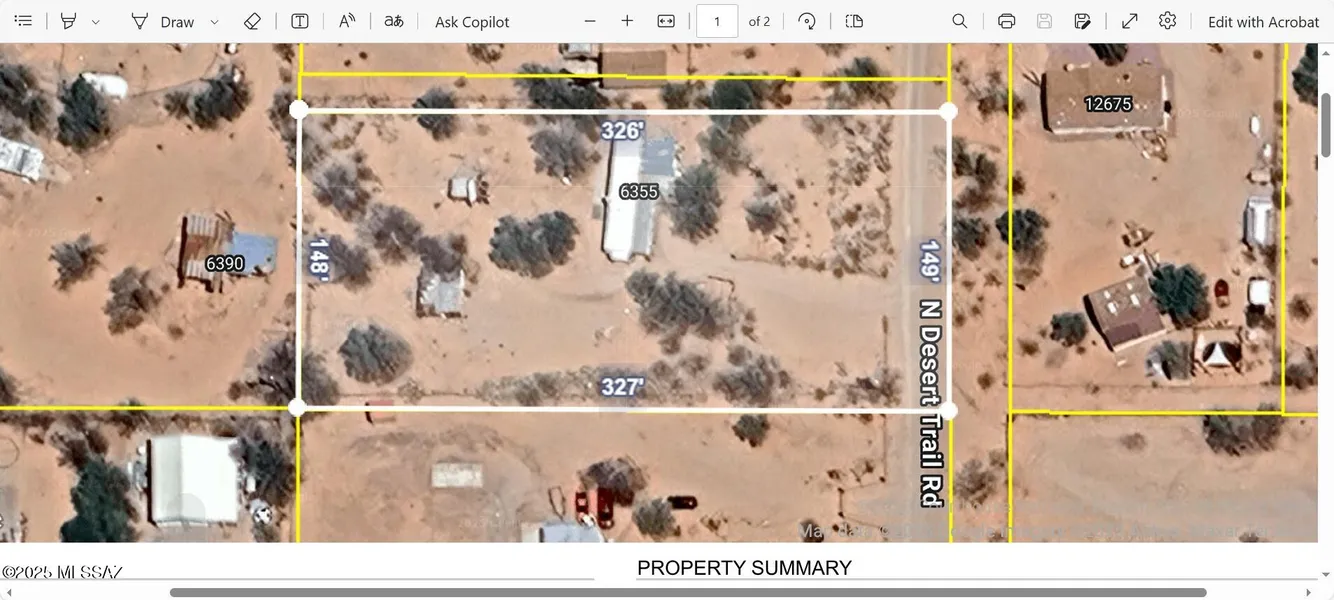Print the property summary PDF
Screen dimensions: 1334x600
[1006, 20]
